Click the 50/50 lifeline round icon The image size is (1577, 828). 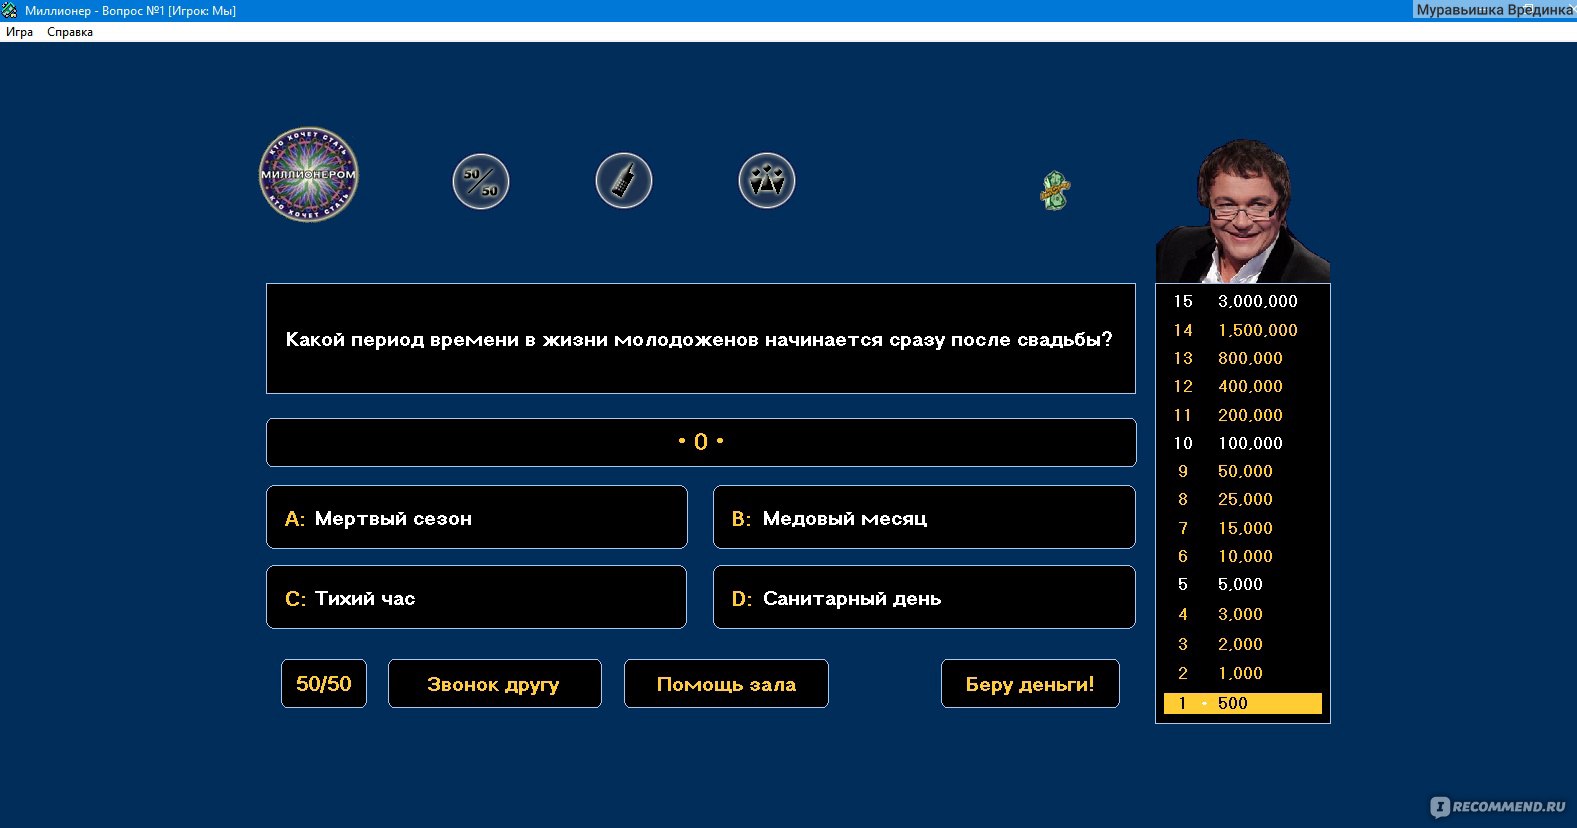tap(481, 181)
